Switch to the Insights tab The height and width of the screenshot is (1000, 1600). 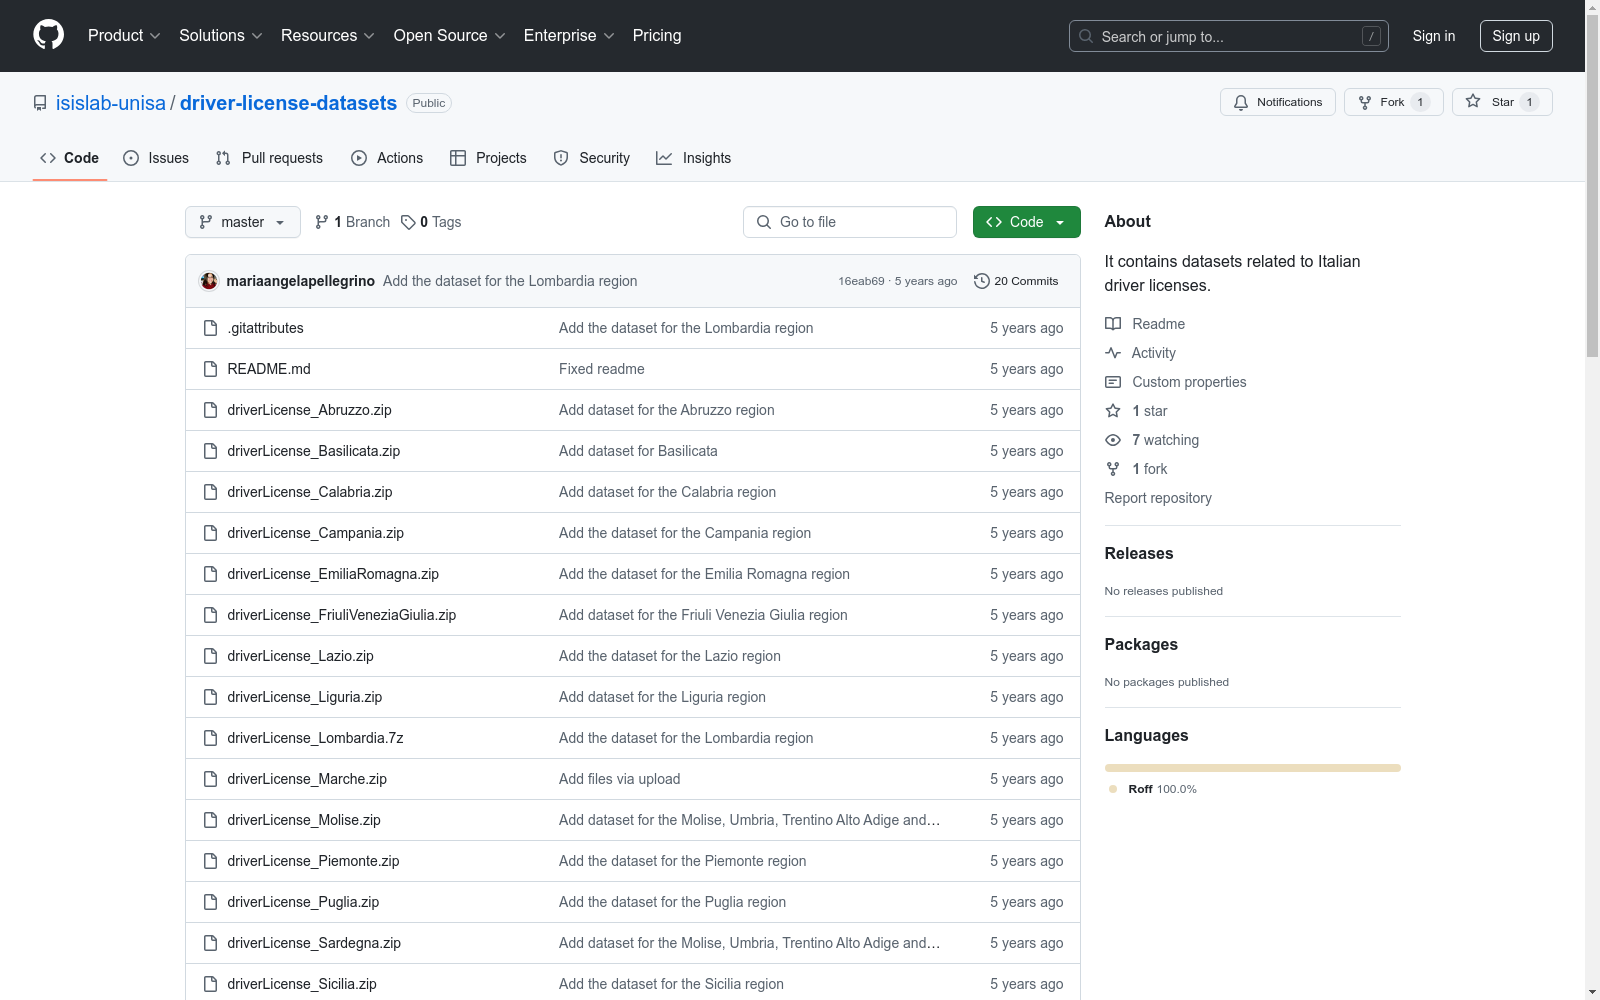[x=694, y=158]
